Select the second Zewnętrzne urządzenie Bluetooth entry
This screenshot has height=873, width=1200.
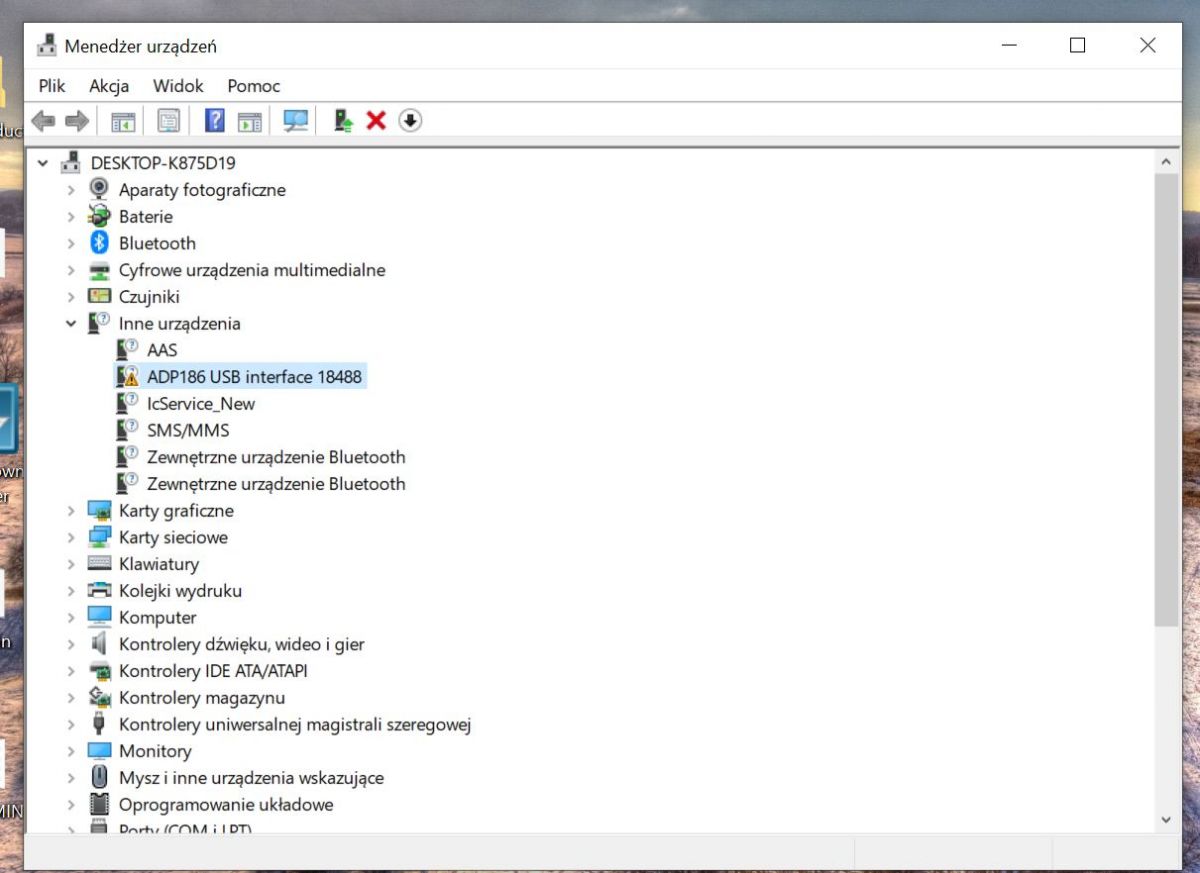click(x=276, y=484)
